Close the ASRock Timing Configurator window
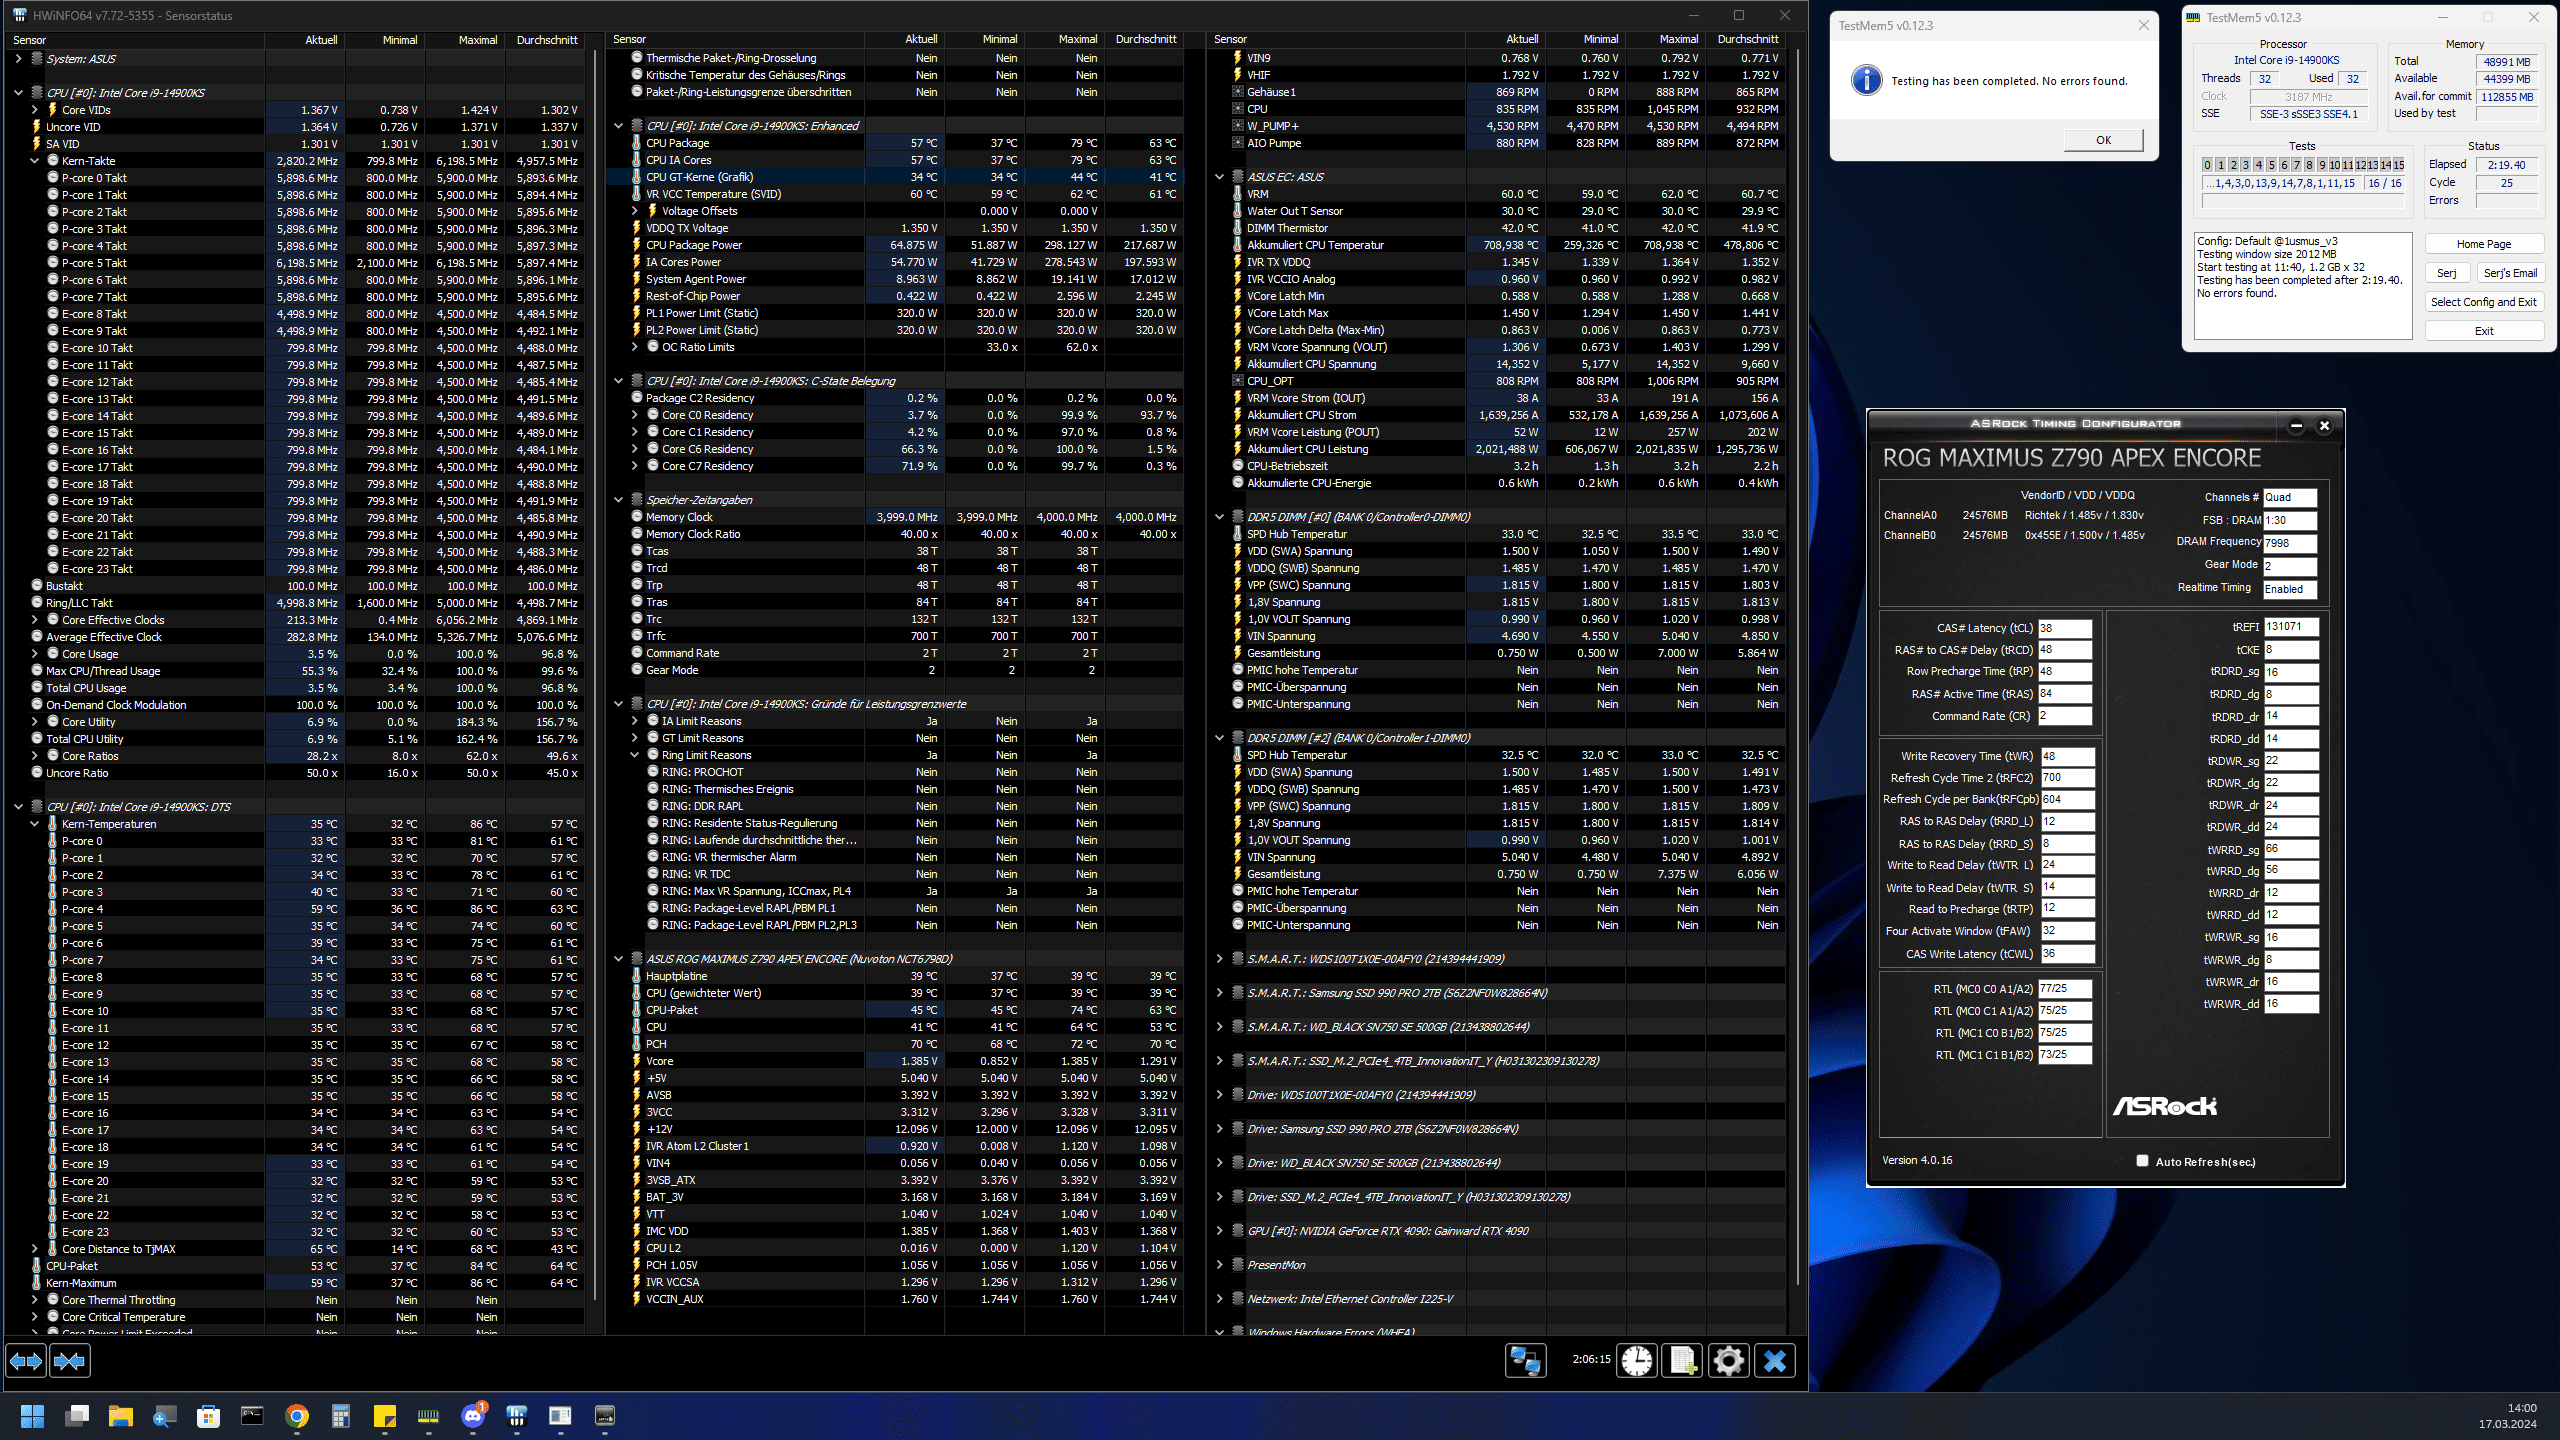Viewport: 2560px width, 1440px height. (x=2325, y=426)
